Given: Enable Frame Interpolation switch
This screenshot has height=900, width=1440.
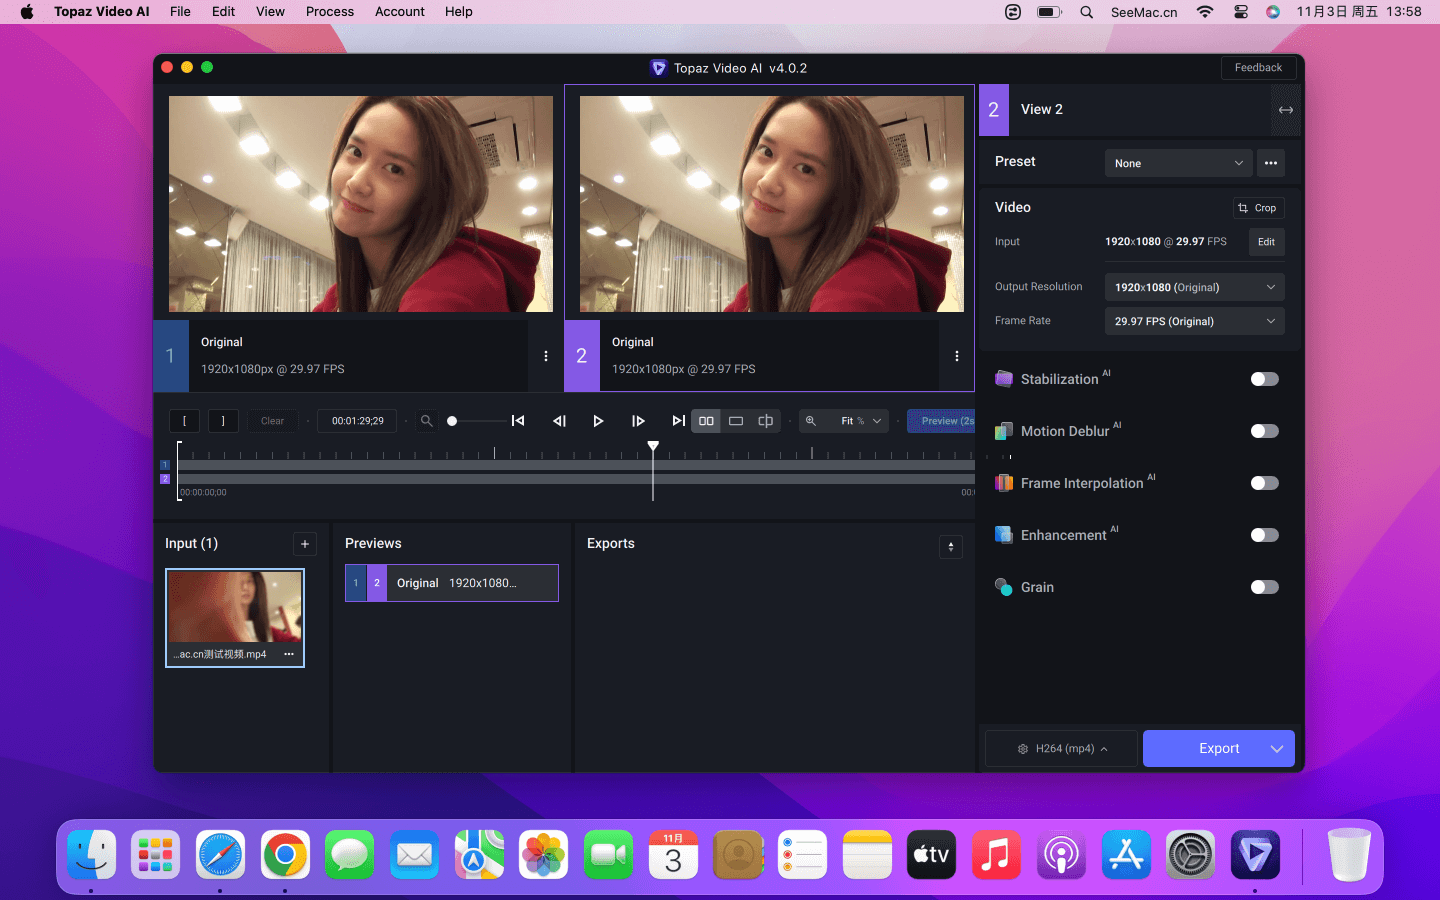Looking at the screenshot, I should tap(1265, 483).
